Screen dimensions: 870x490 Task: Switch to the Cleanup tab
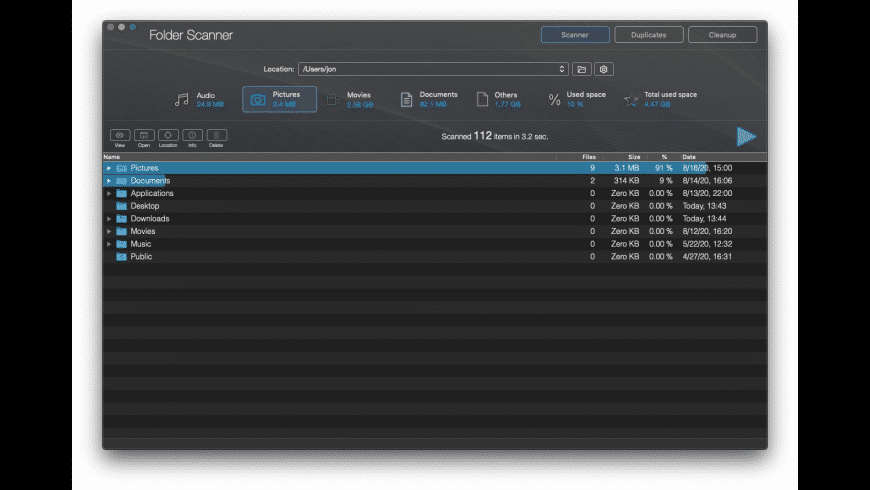pos(722,35)
